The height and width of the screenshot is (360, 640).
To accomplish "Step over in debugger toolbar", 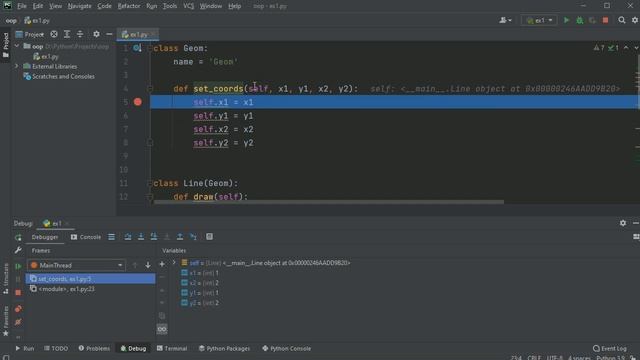I will (x=128, y=237).
